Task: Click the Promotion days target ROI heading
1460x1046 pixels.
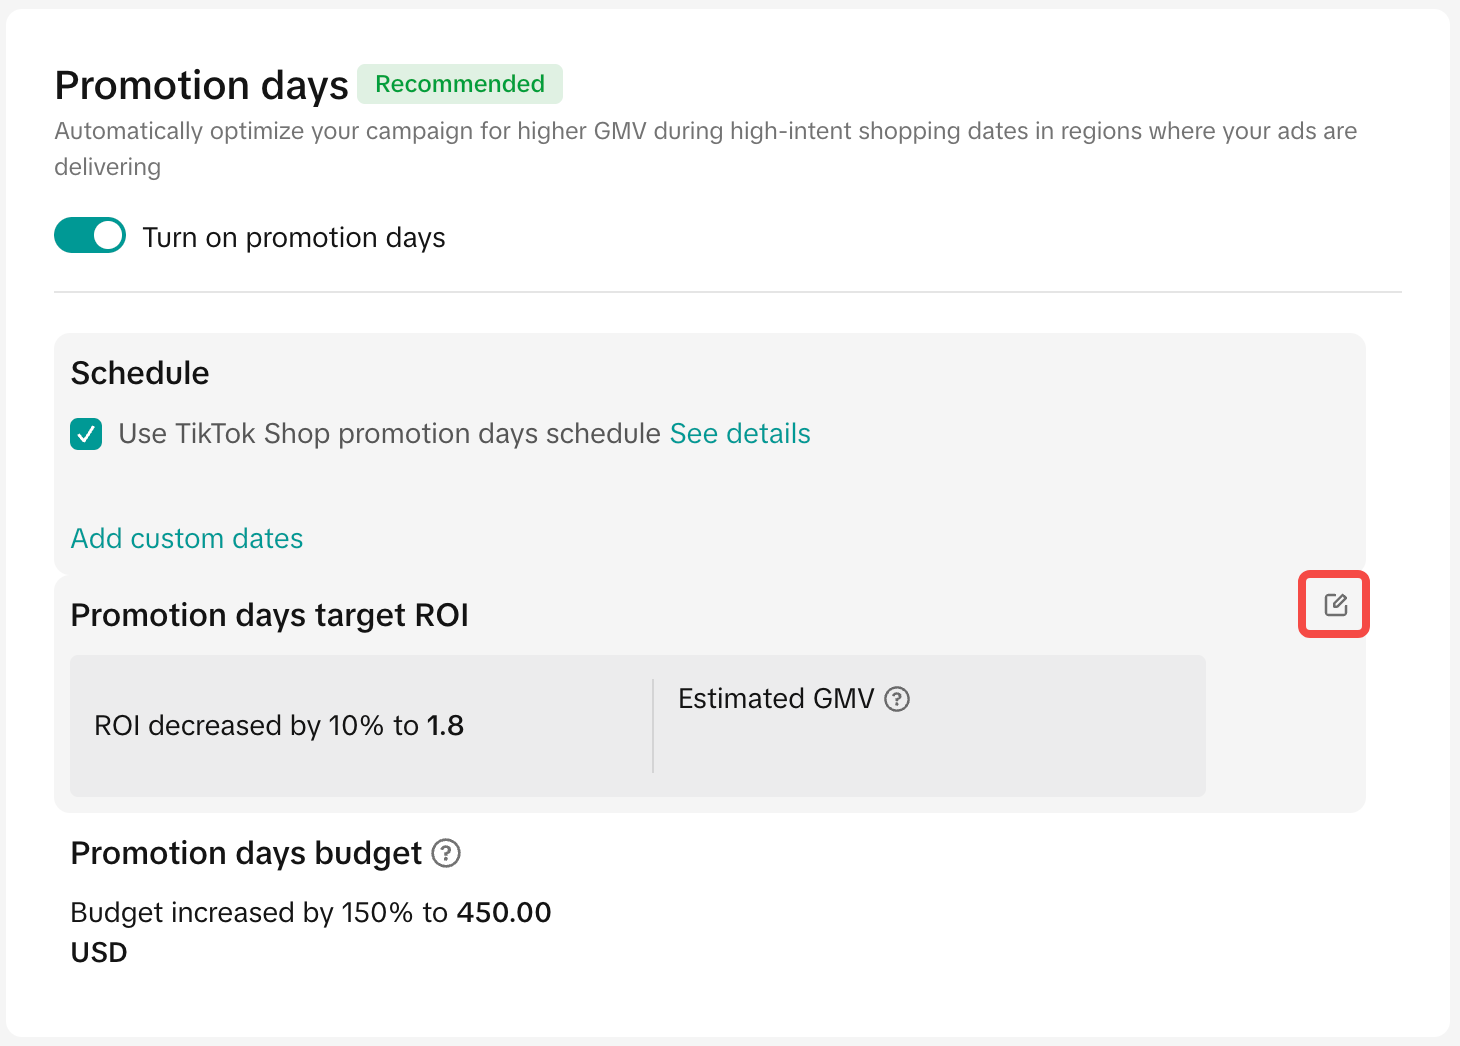Action: coord(270,615)
